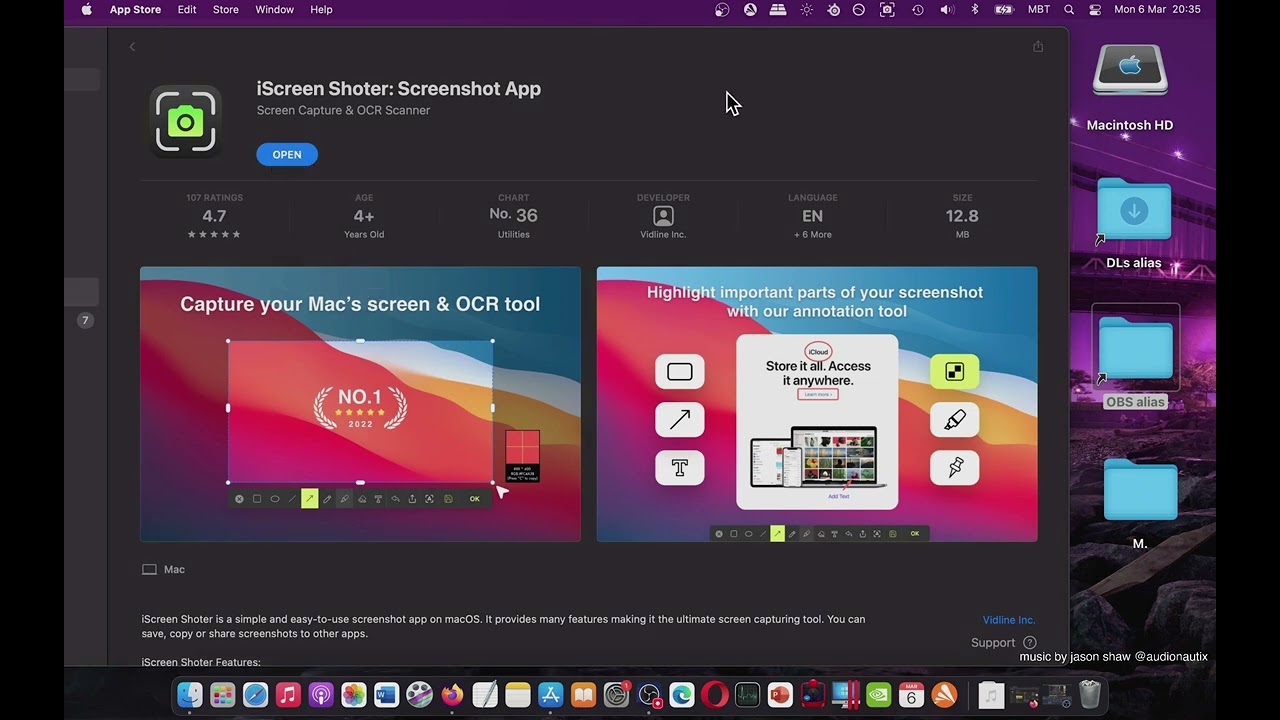Click the sun brightness menu bar icon
Viewport: 1280px width, 720px height.
coord(806,9)
